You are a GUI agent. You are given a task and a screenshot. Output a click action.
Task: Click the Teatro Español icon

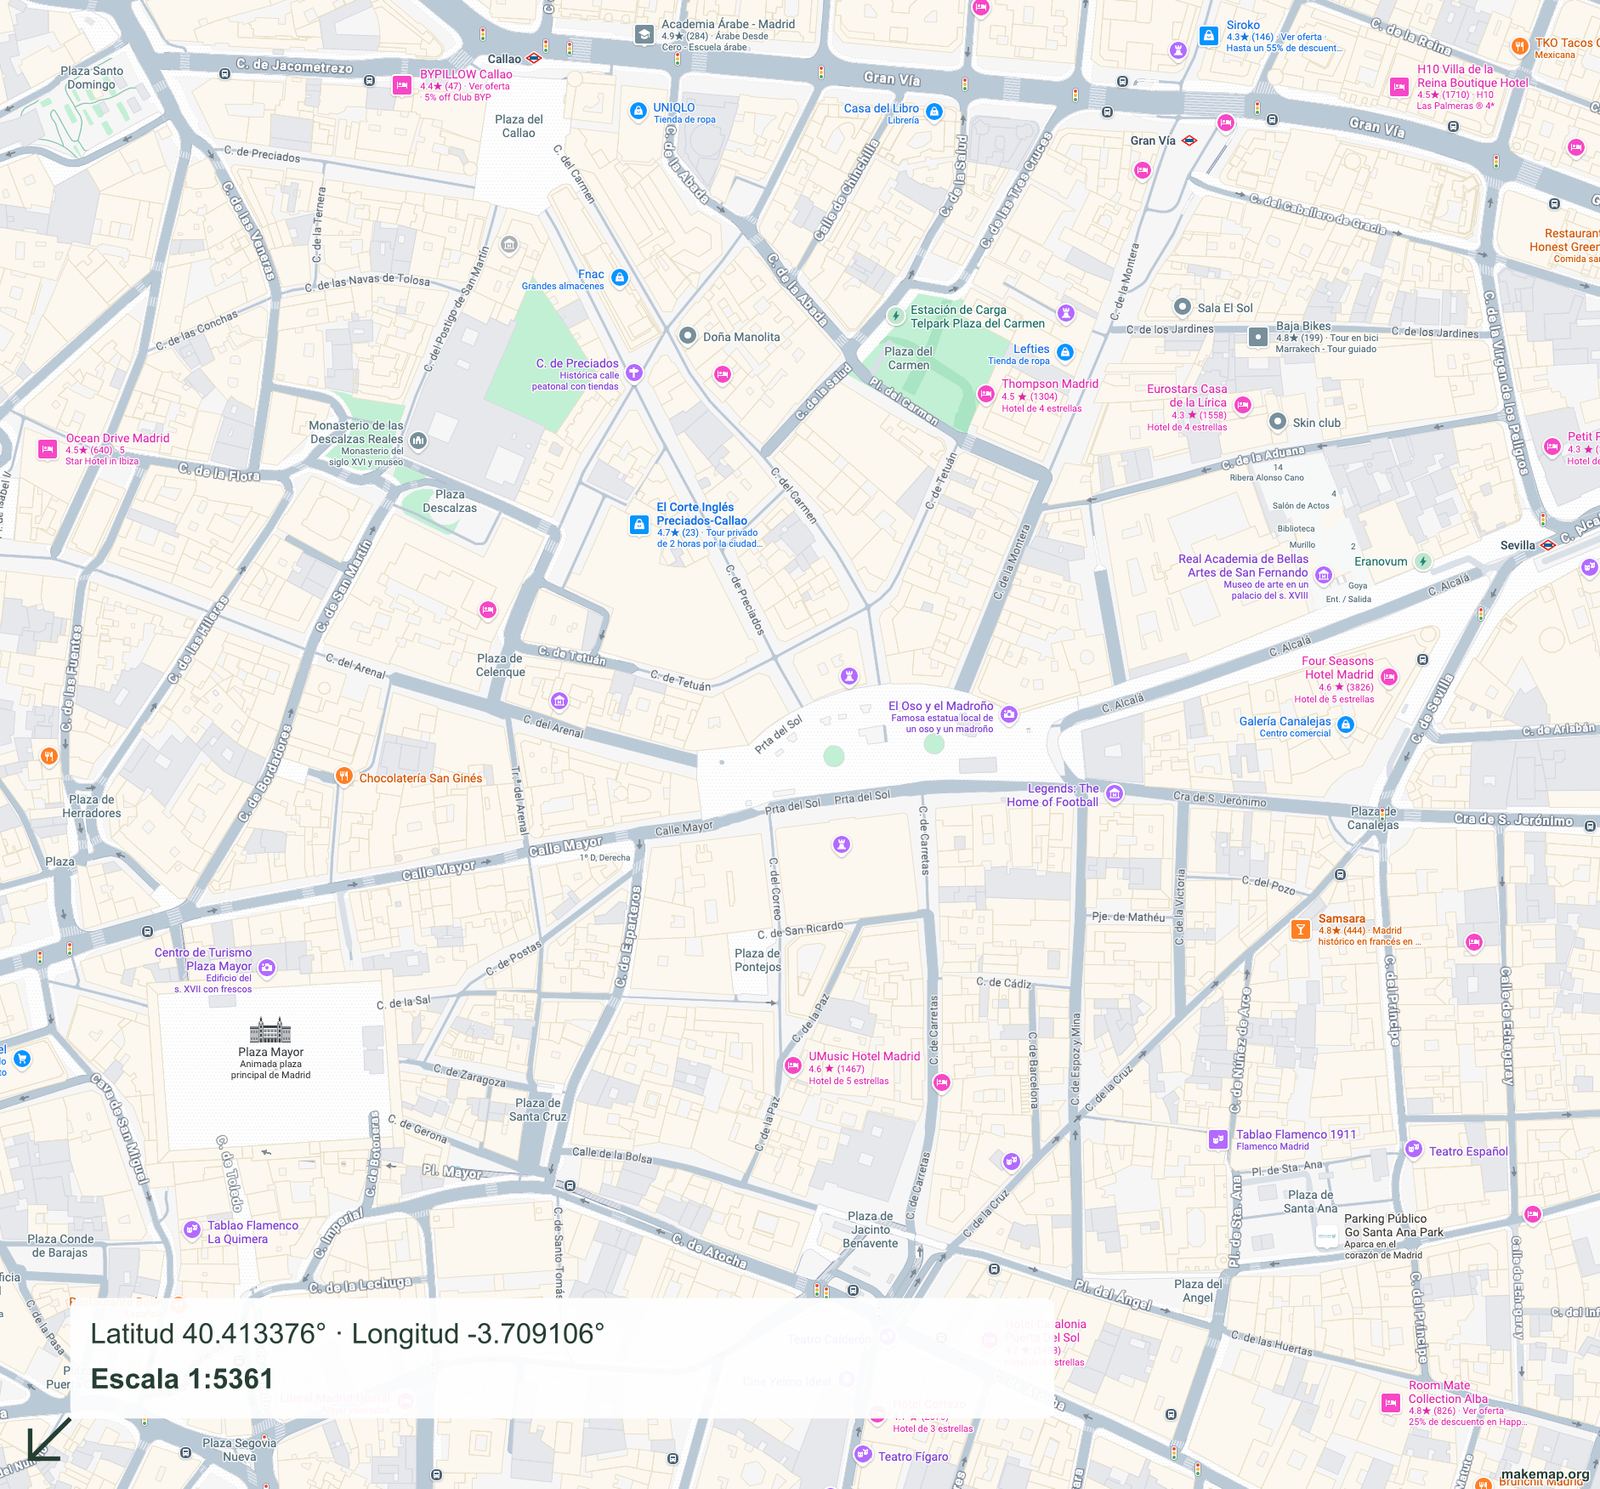[x=1413, y=1149]
